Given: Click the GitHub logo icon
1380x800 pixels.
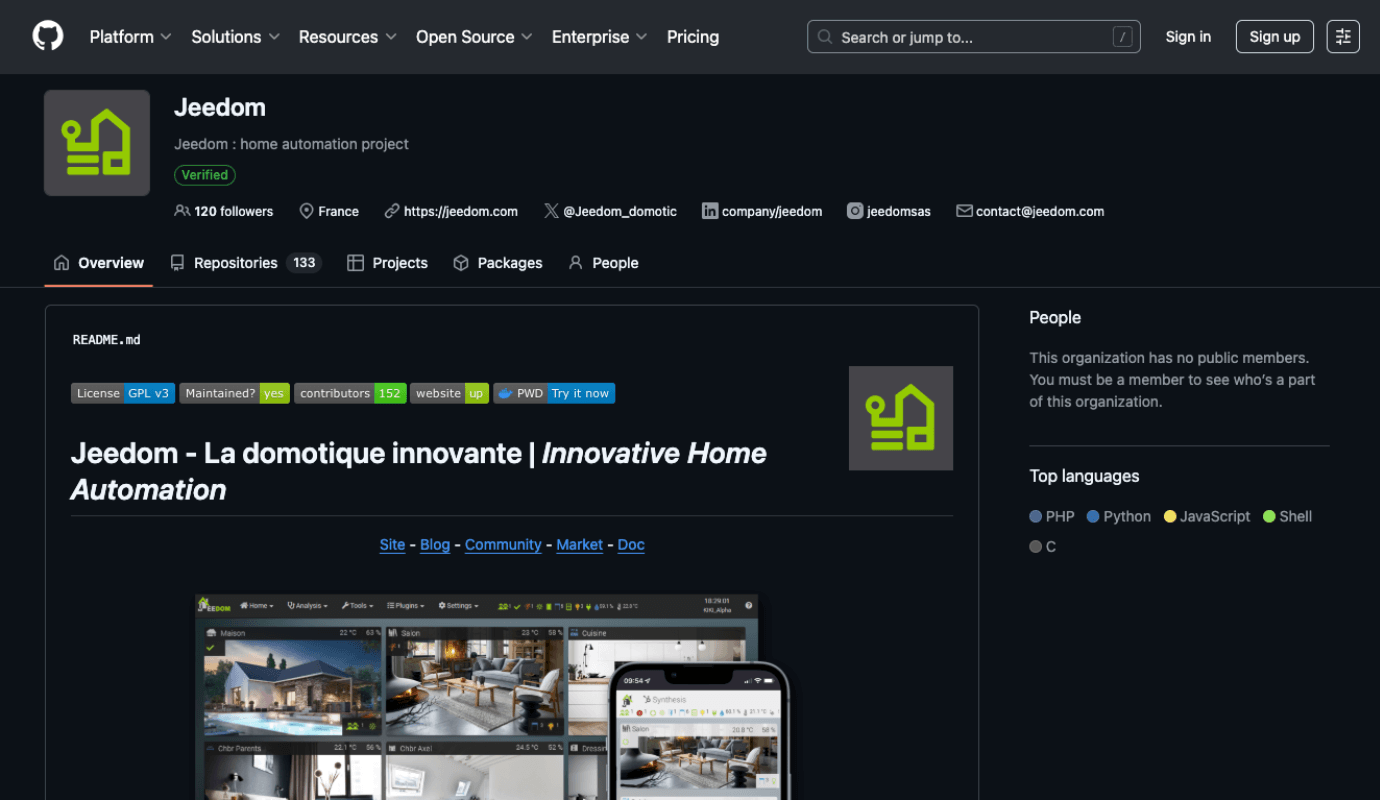Looking at the screenshot, I should (x=47, y=37).
